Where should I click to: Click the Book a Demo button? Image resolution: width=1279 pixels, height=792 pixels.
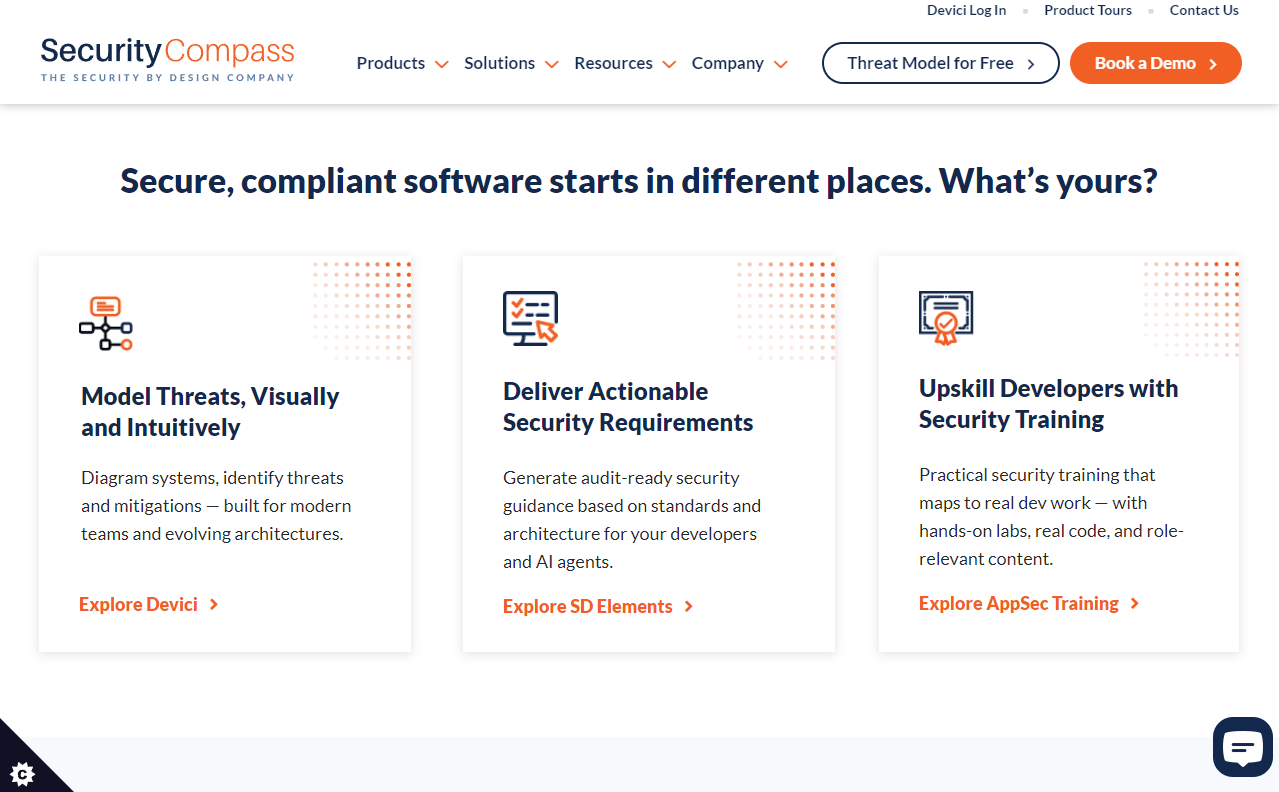(x=1155, y=63)
